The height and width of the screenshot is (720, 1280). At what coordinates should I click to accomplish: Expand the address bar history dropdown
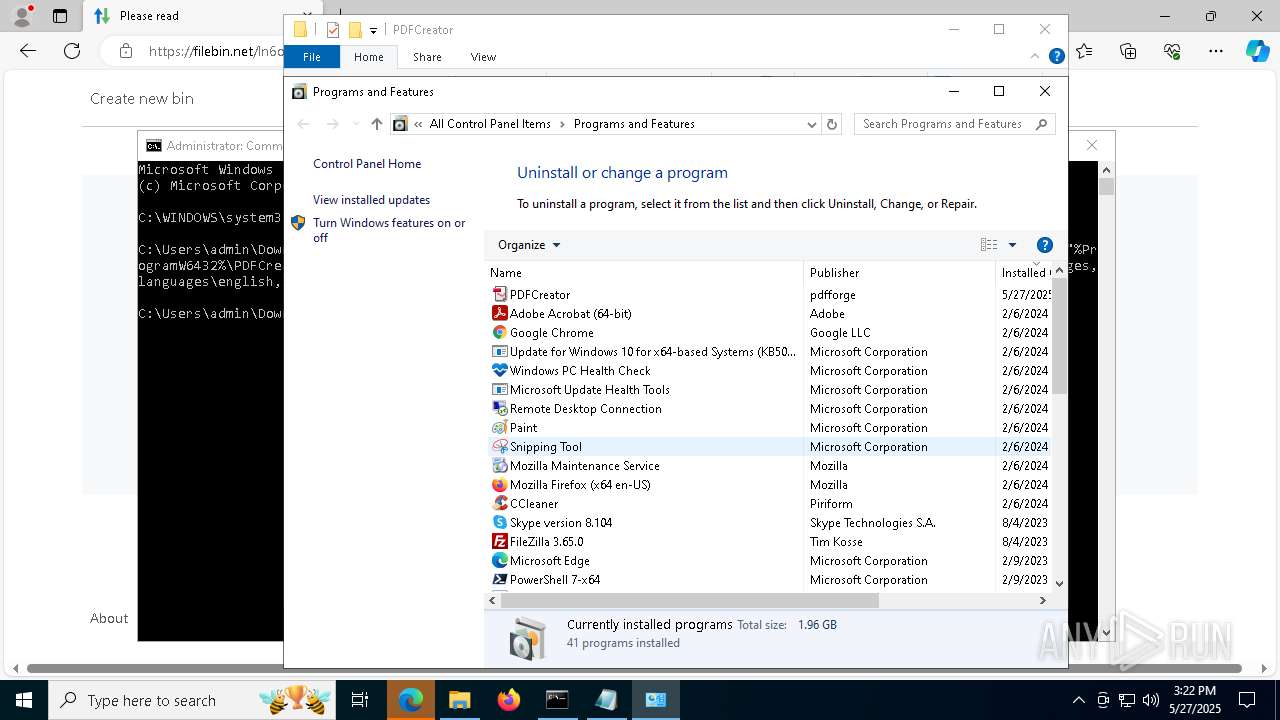[811, 124]
